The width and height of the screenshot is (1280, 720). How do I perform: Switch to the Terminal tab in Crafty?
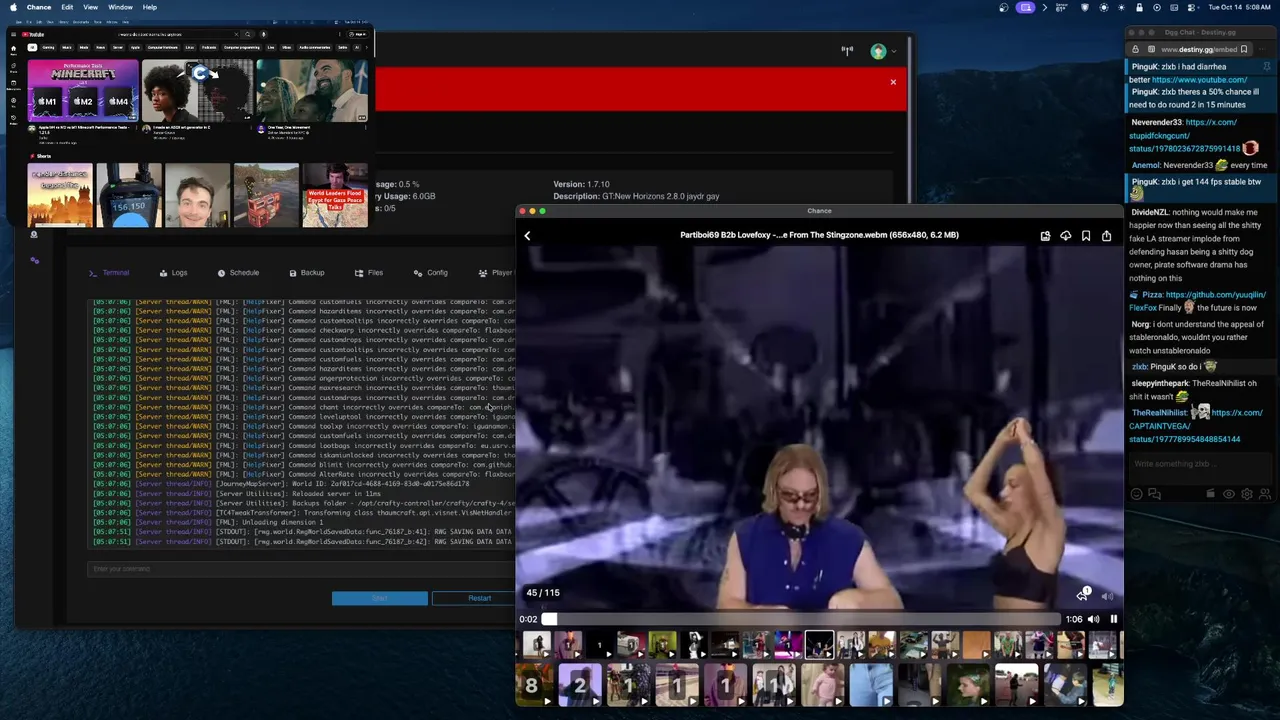pos(109,273)
